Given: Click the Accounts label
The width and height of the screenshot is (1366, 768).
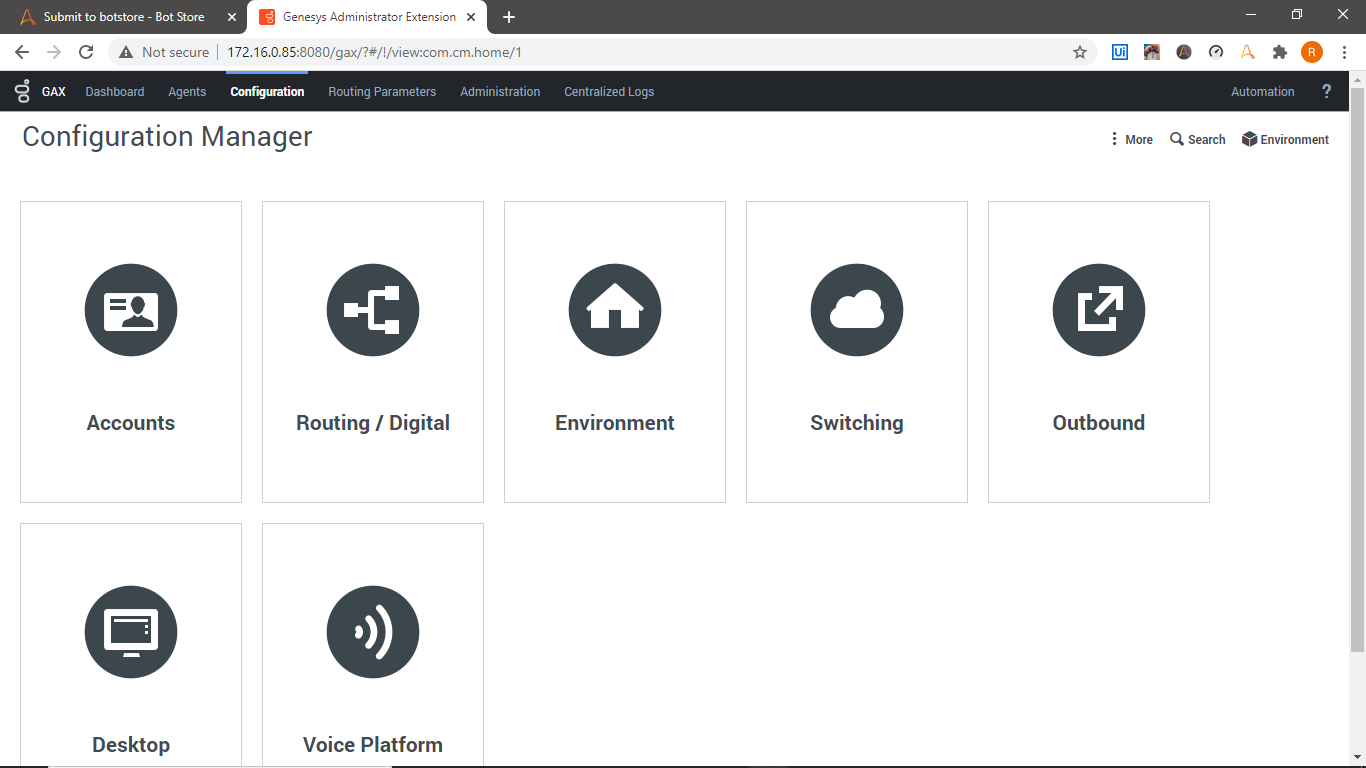Looking at the screenshot, I should tap(131, 423).
